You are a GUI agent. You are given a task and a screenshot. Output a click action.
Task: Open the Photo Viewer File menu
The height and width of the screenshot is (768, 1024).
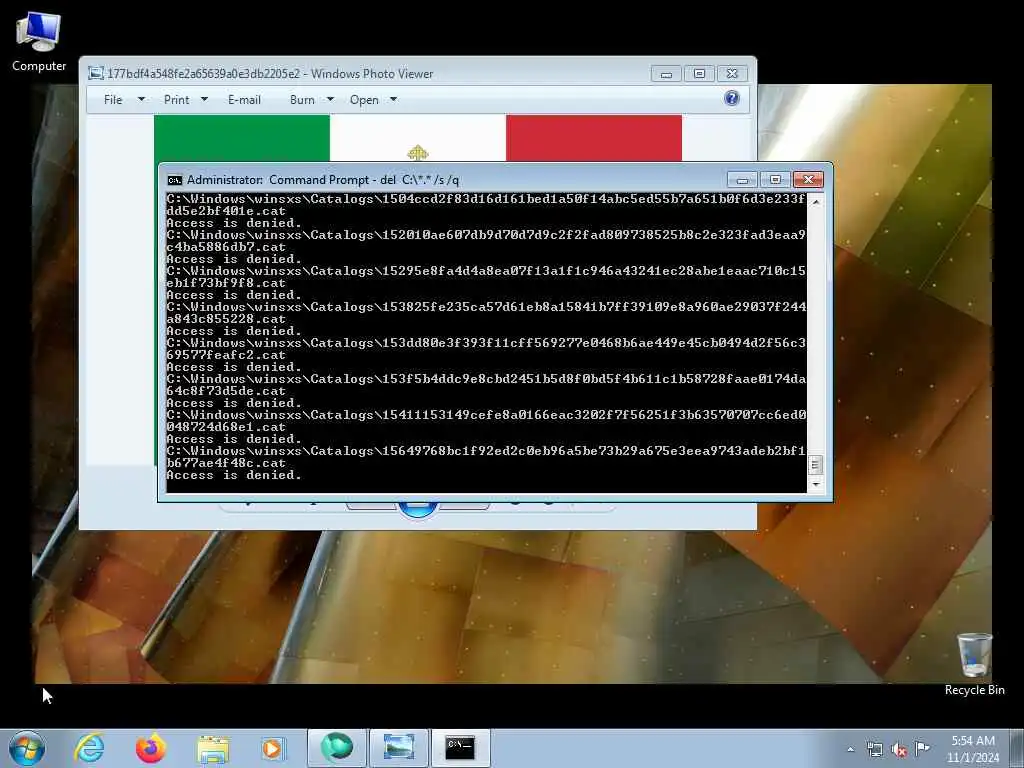tap(113, 100)
